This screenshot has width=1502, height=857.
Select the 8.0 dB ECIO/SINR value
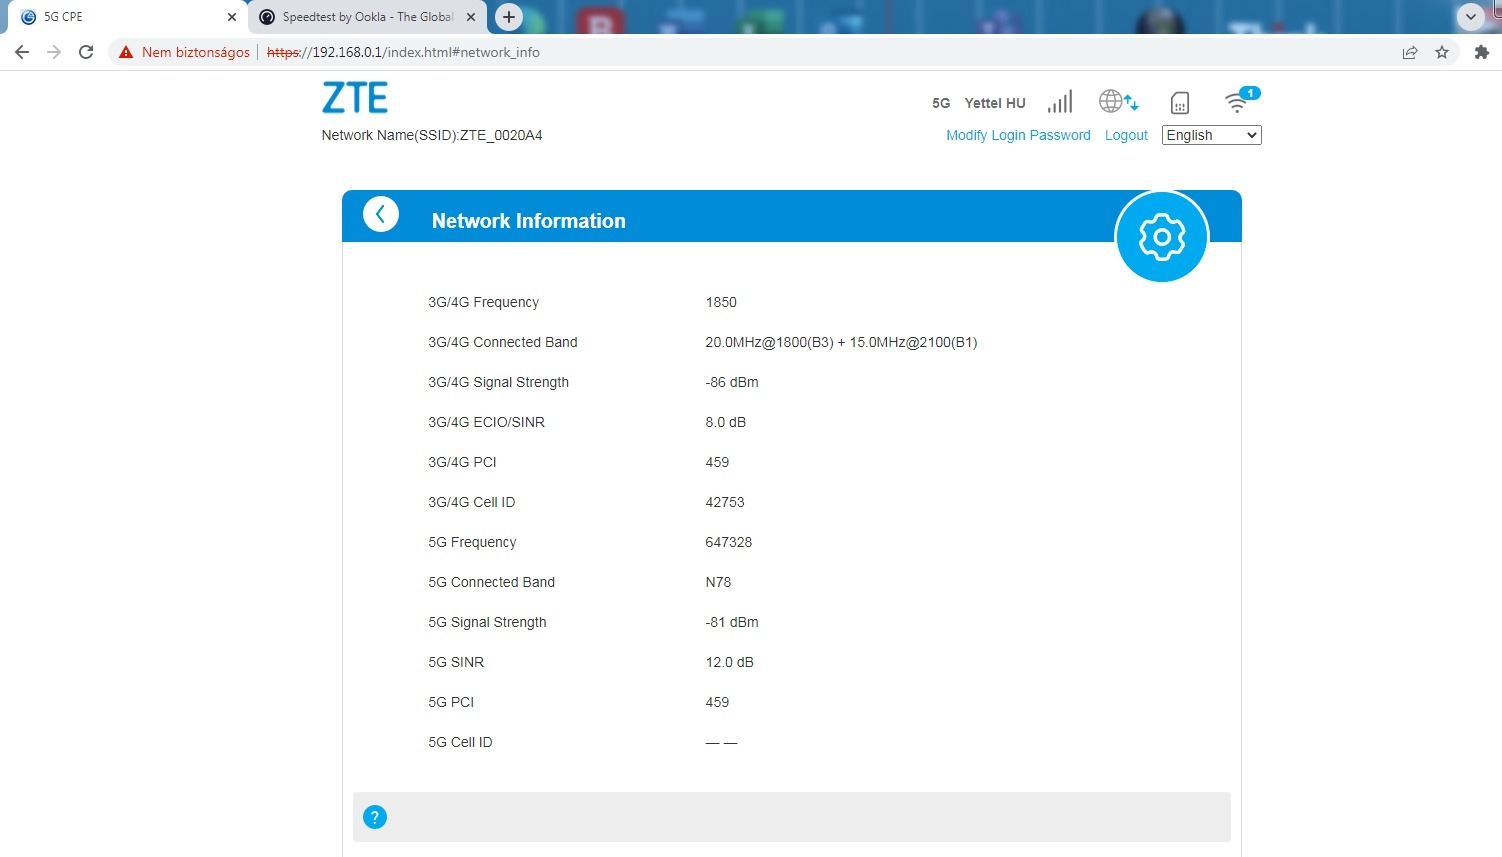[x=726, y=422]
